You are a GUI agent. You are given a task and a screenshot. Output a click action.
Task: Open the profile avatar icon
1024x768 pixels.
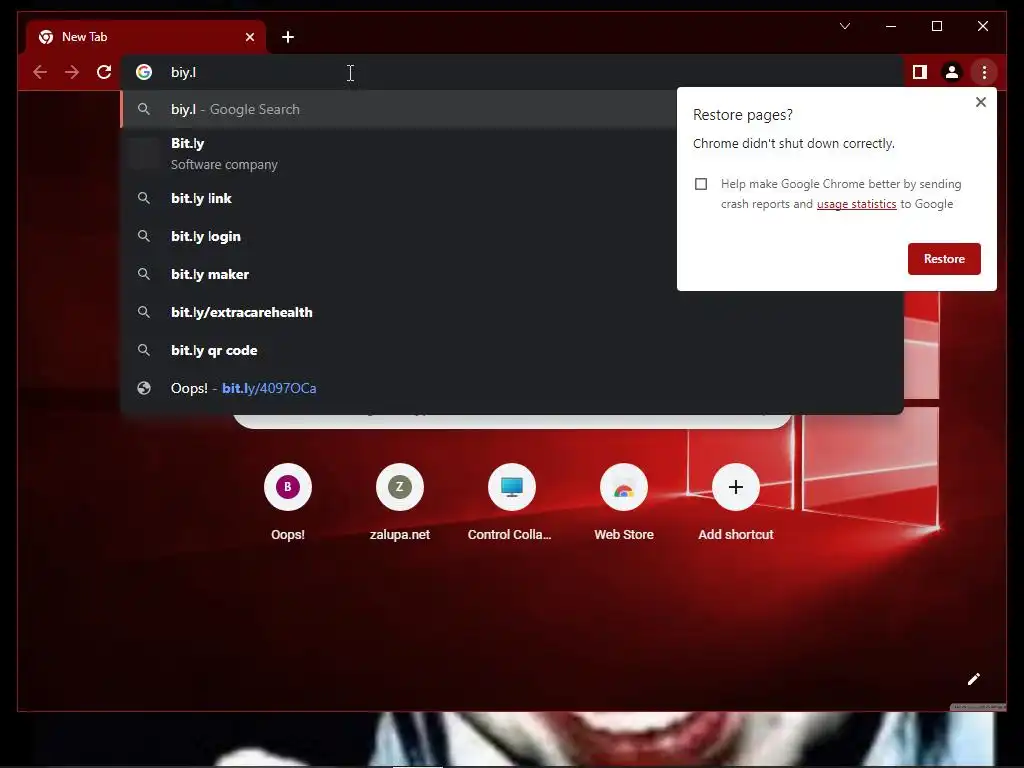point(952,72)
